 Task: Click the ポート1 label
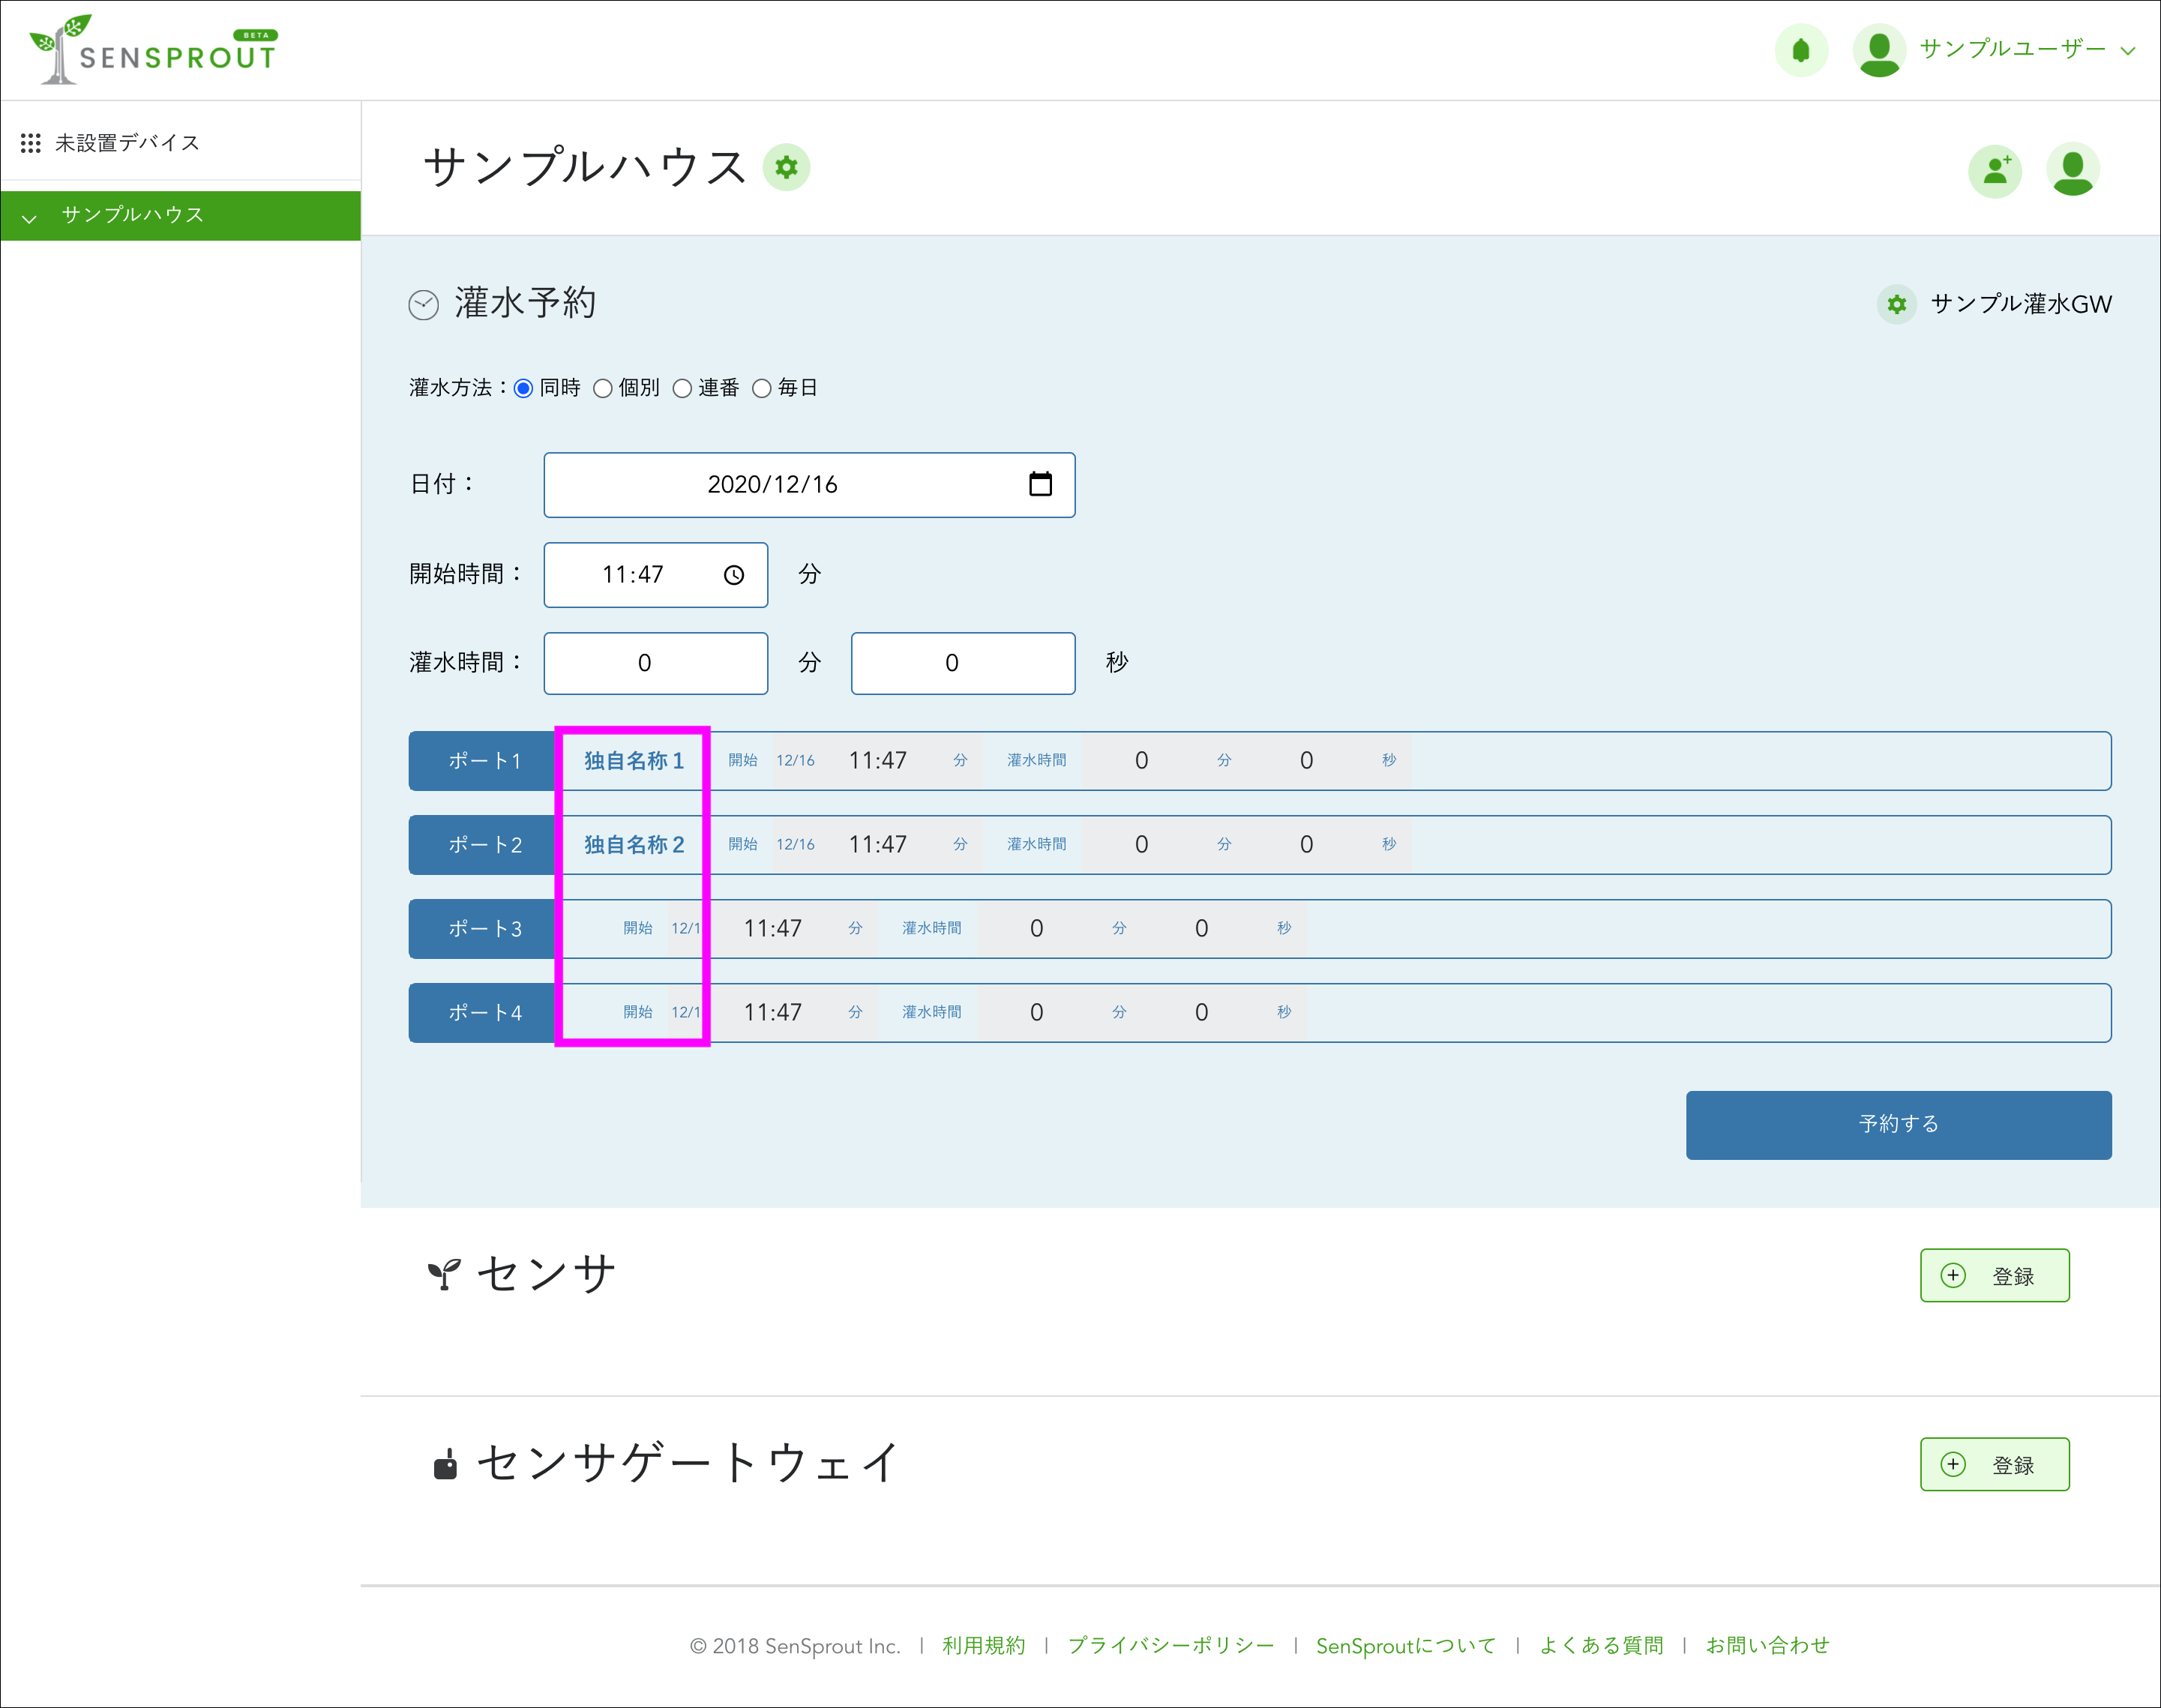click(x=485, y=761)
